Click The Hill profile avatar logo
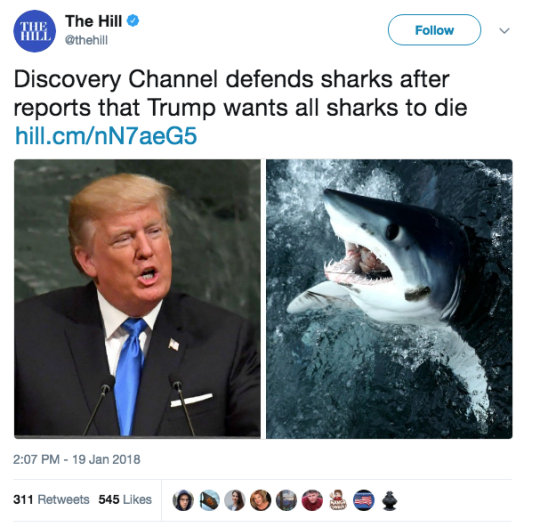 pos(34,31)
